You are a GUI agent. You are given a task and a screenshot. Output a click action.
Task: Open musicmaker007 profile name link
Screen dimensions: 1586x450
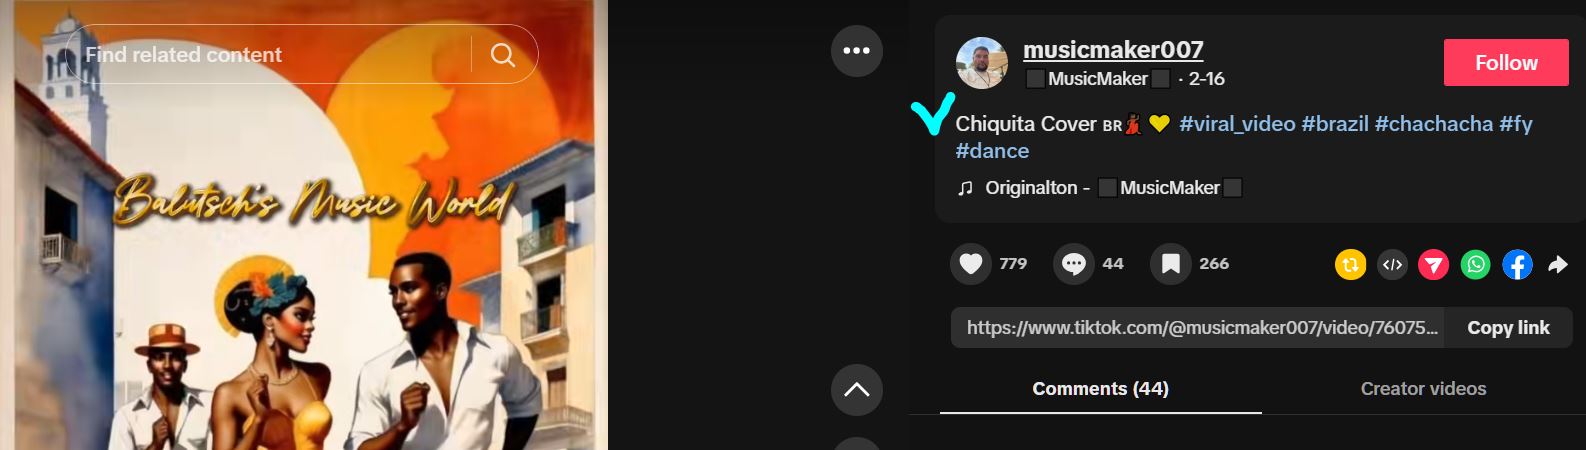(x=1113, y=49)
